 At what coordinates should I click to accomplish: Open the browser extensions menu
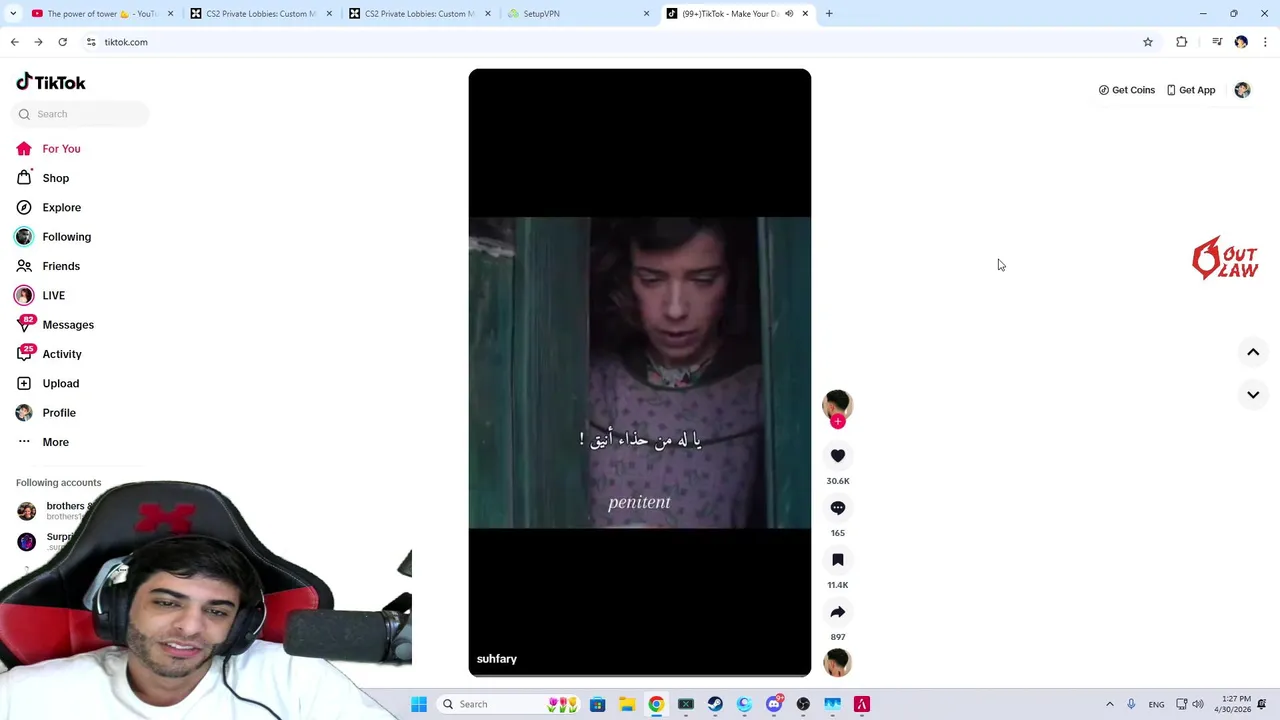(x=1182, y=42)
